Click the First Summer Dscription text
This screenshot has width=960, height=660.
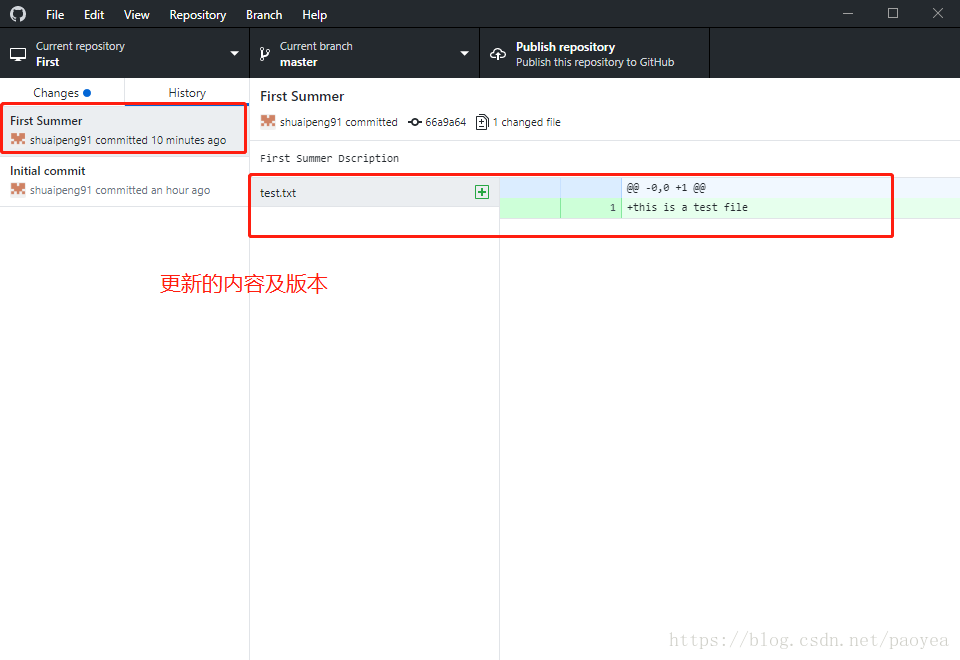tap(329, 158)
